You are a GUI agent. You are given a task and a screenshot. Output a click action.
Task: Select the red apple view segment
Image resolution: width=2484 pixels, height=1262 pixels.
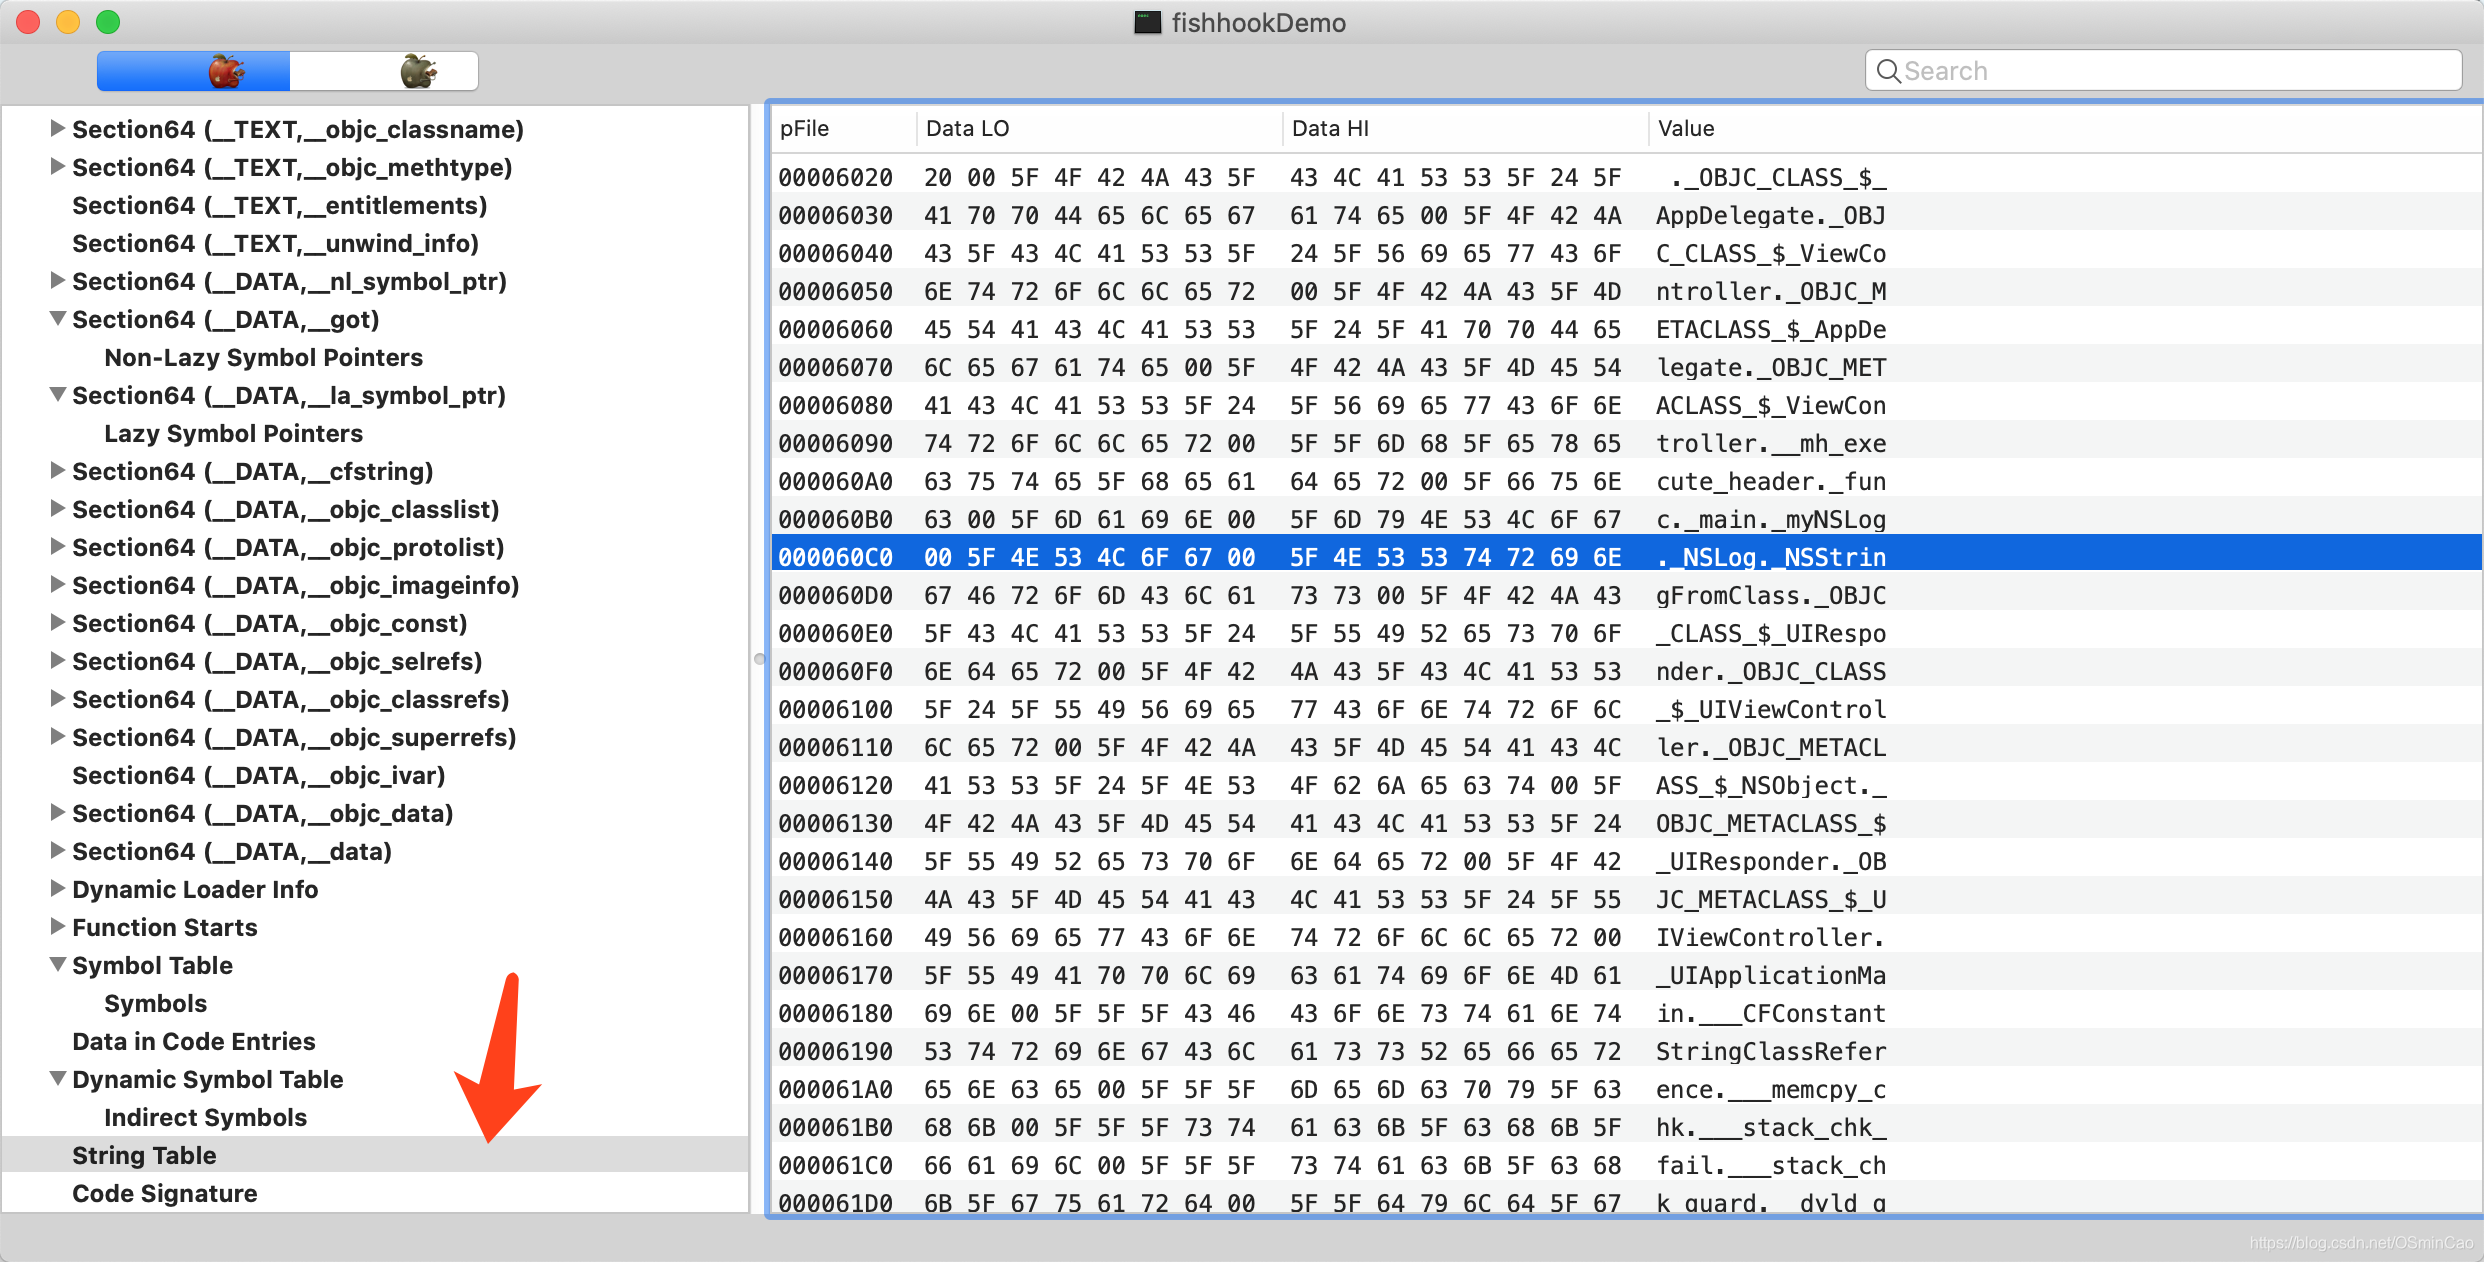click(x=194, y=71)
